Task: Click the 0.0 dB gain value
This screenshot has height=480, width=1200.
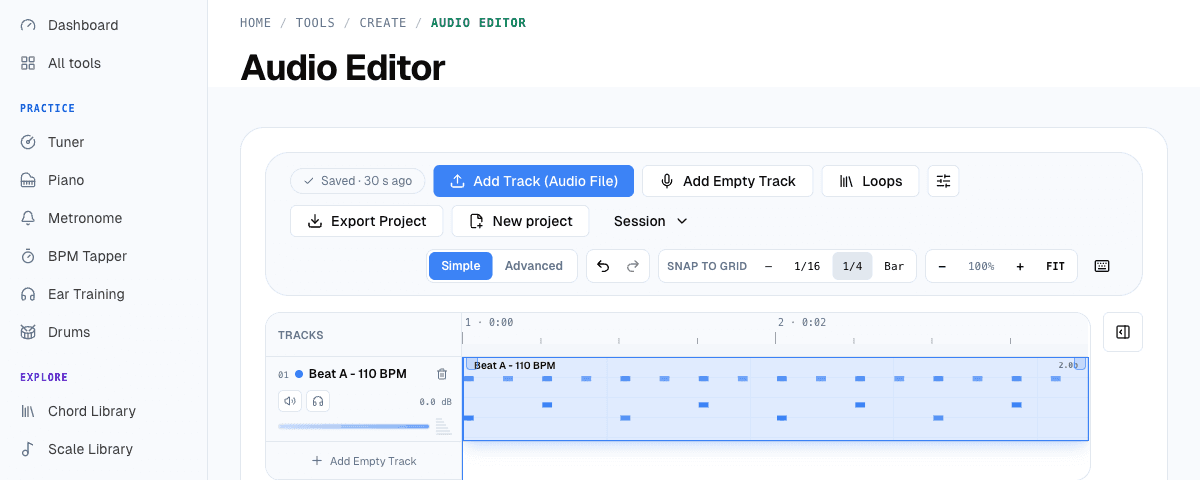Action: click(x=435, y=402)
